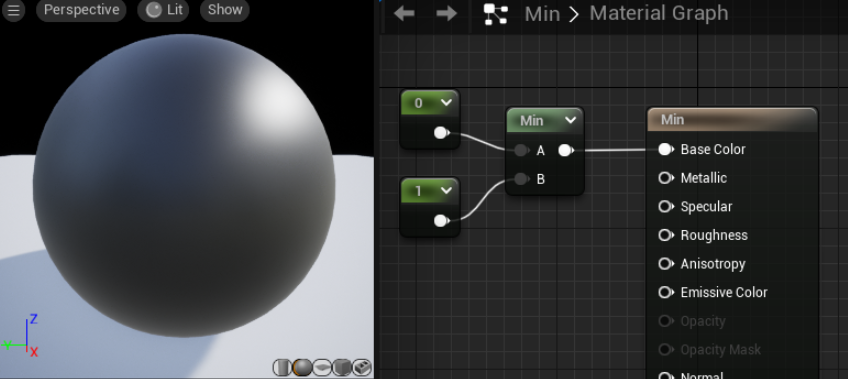This screenshot has width=848, height=379.
Task: Set preview mesh to plane
Action: click(322, 368)
